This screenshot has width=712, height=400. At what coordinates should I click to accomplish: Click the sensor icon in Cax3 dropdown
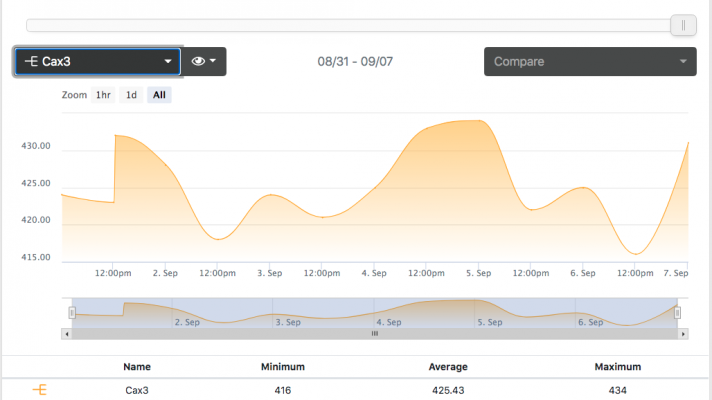click(x=31, y=61)
